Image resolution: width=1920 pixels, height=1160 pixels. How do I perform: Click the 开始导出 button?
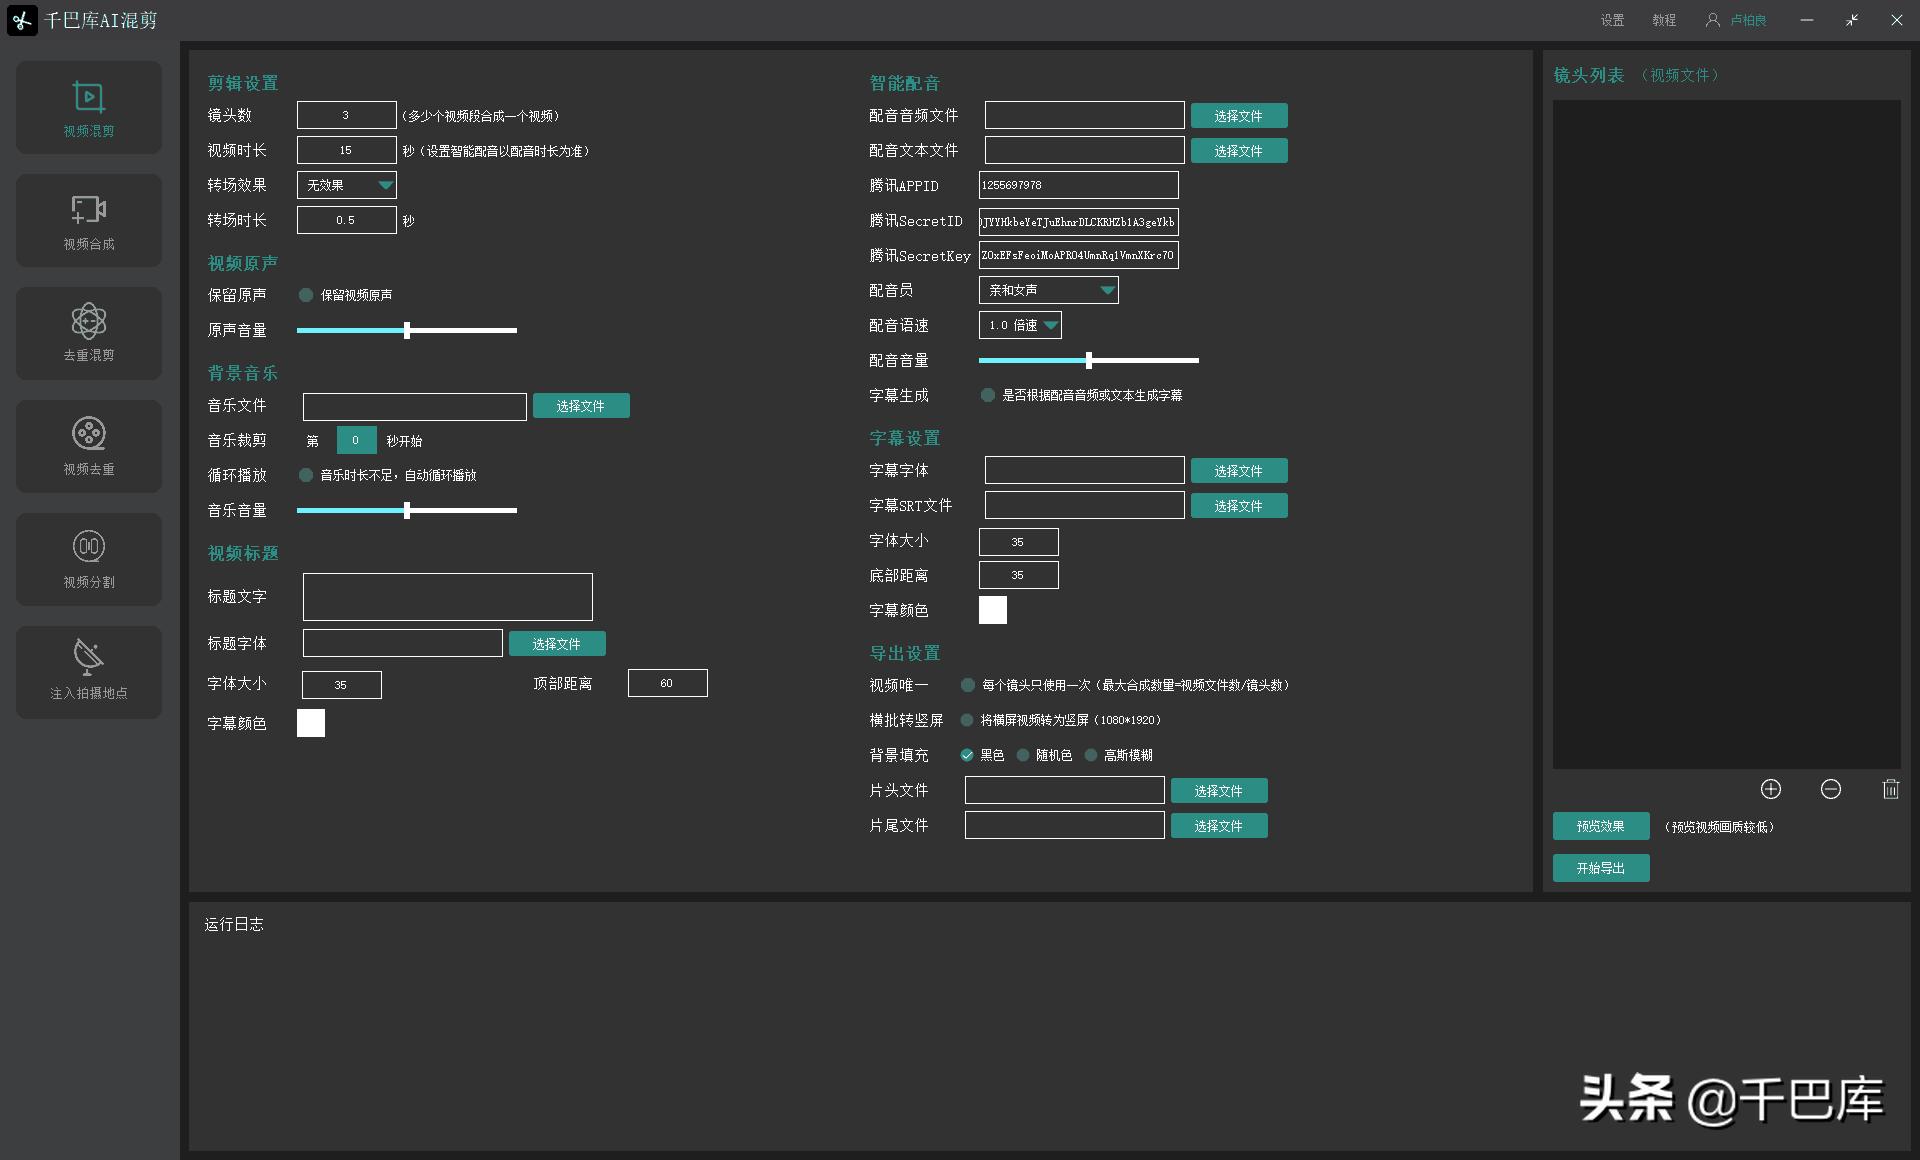coord(1600,868)
